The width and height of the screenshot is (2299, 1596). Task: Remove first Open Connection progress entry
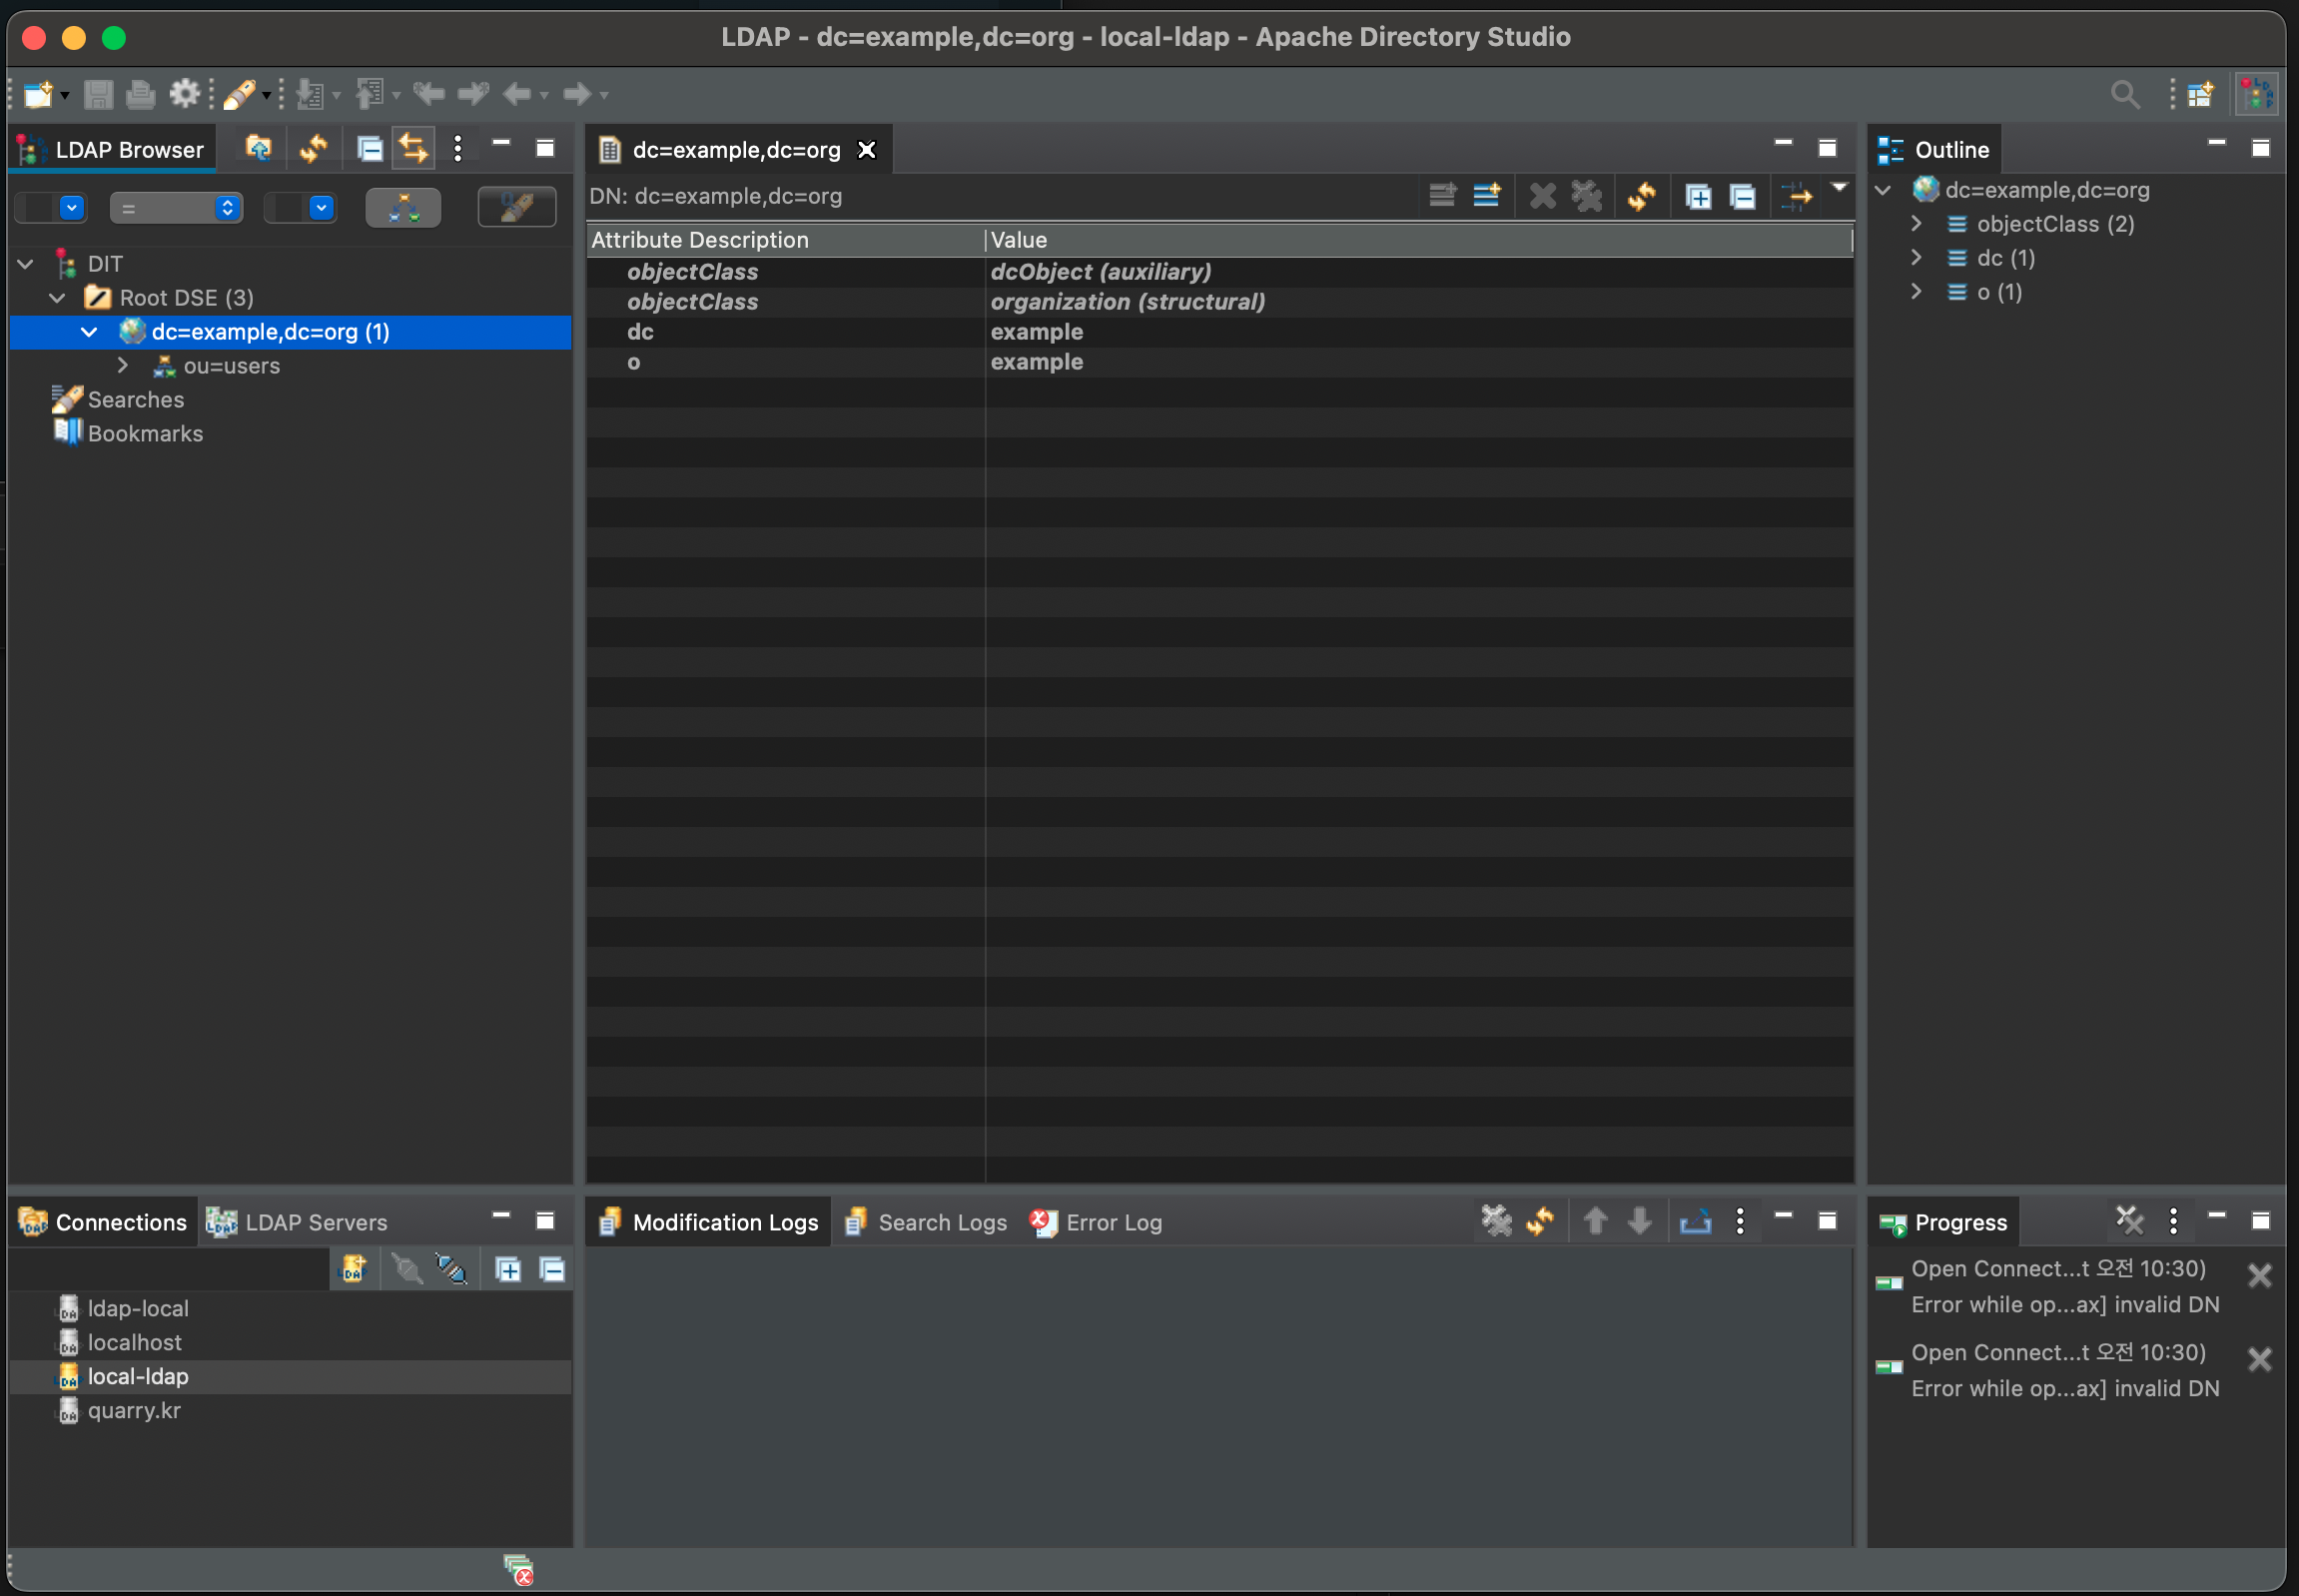2259,1275
